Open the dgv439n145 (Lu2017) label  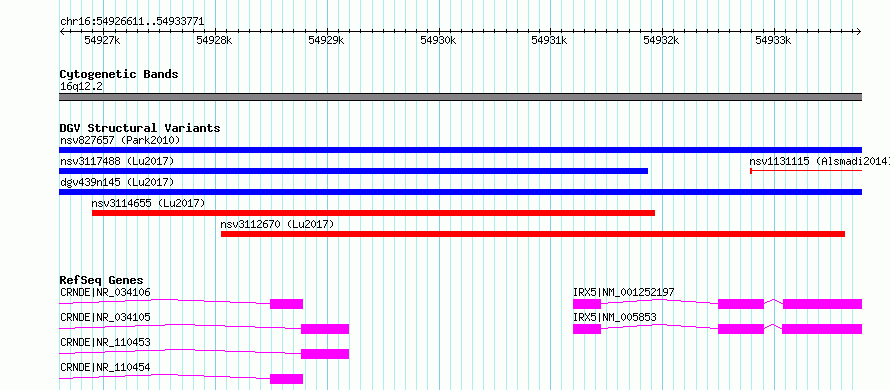[117, 182]
